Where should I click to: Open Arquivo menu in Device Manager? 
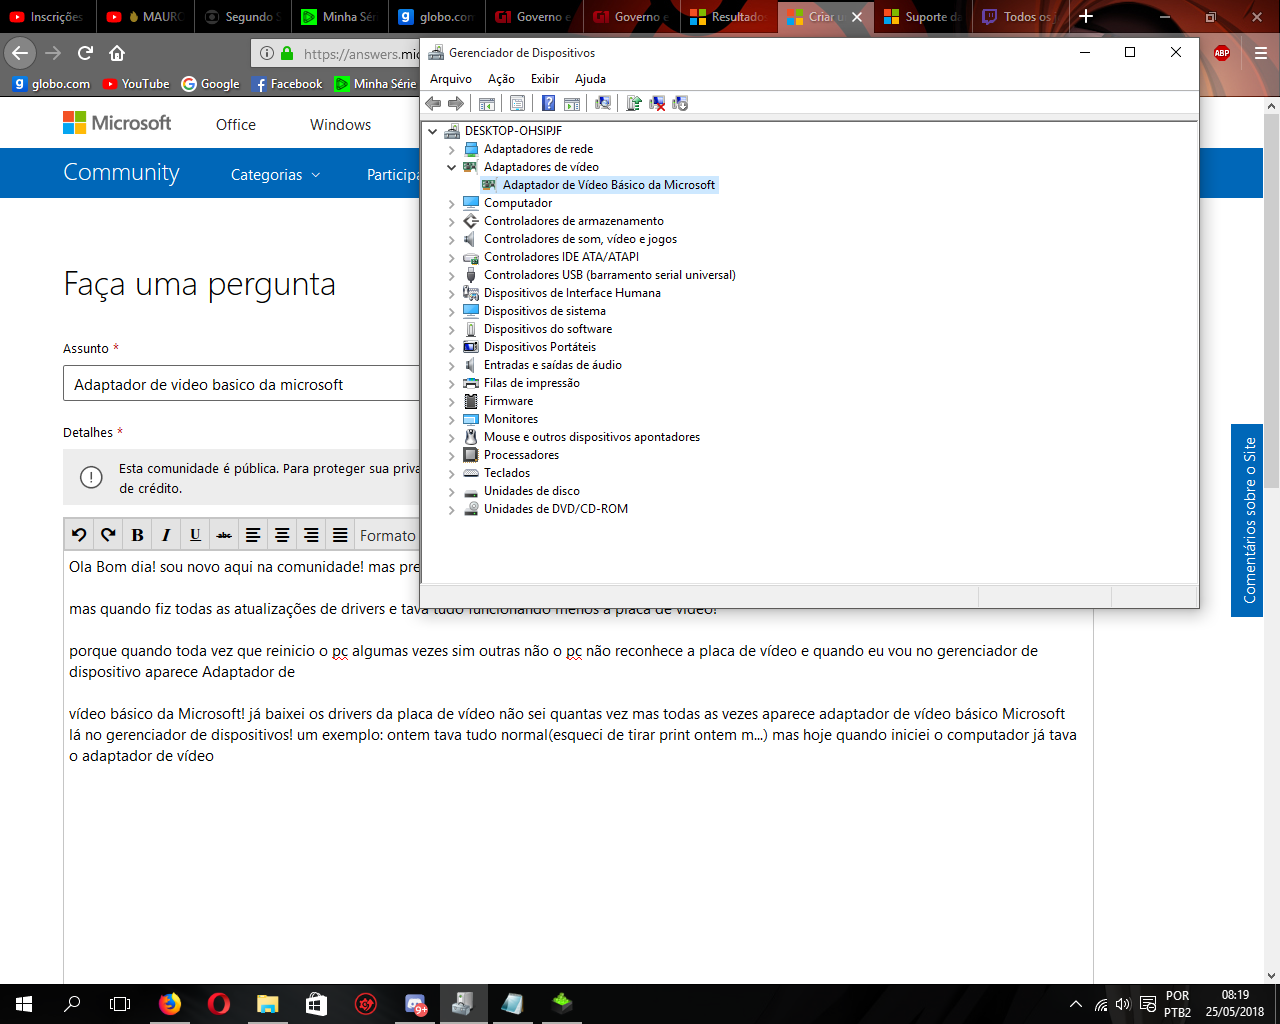(451, 79)
